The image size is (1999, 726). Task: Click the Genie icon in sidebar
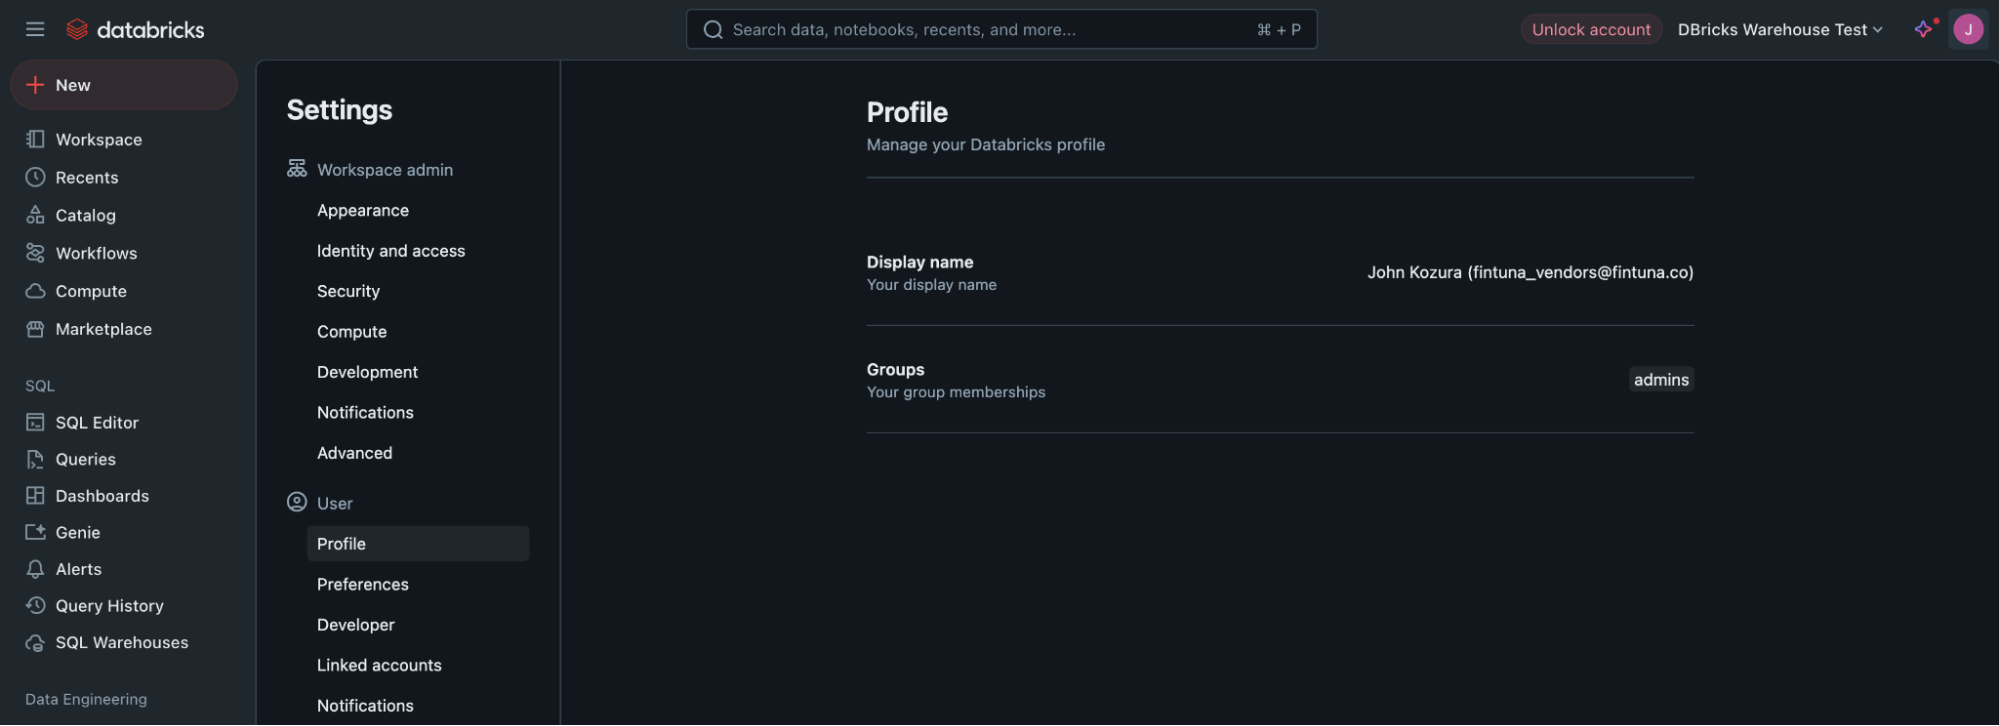pyautogui.click(x=35, y=532)
